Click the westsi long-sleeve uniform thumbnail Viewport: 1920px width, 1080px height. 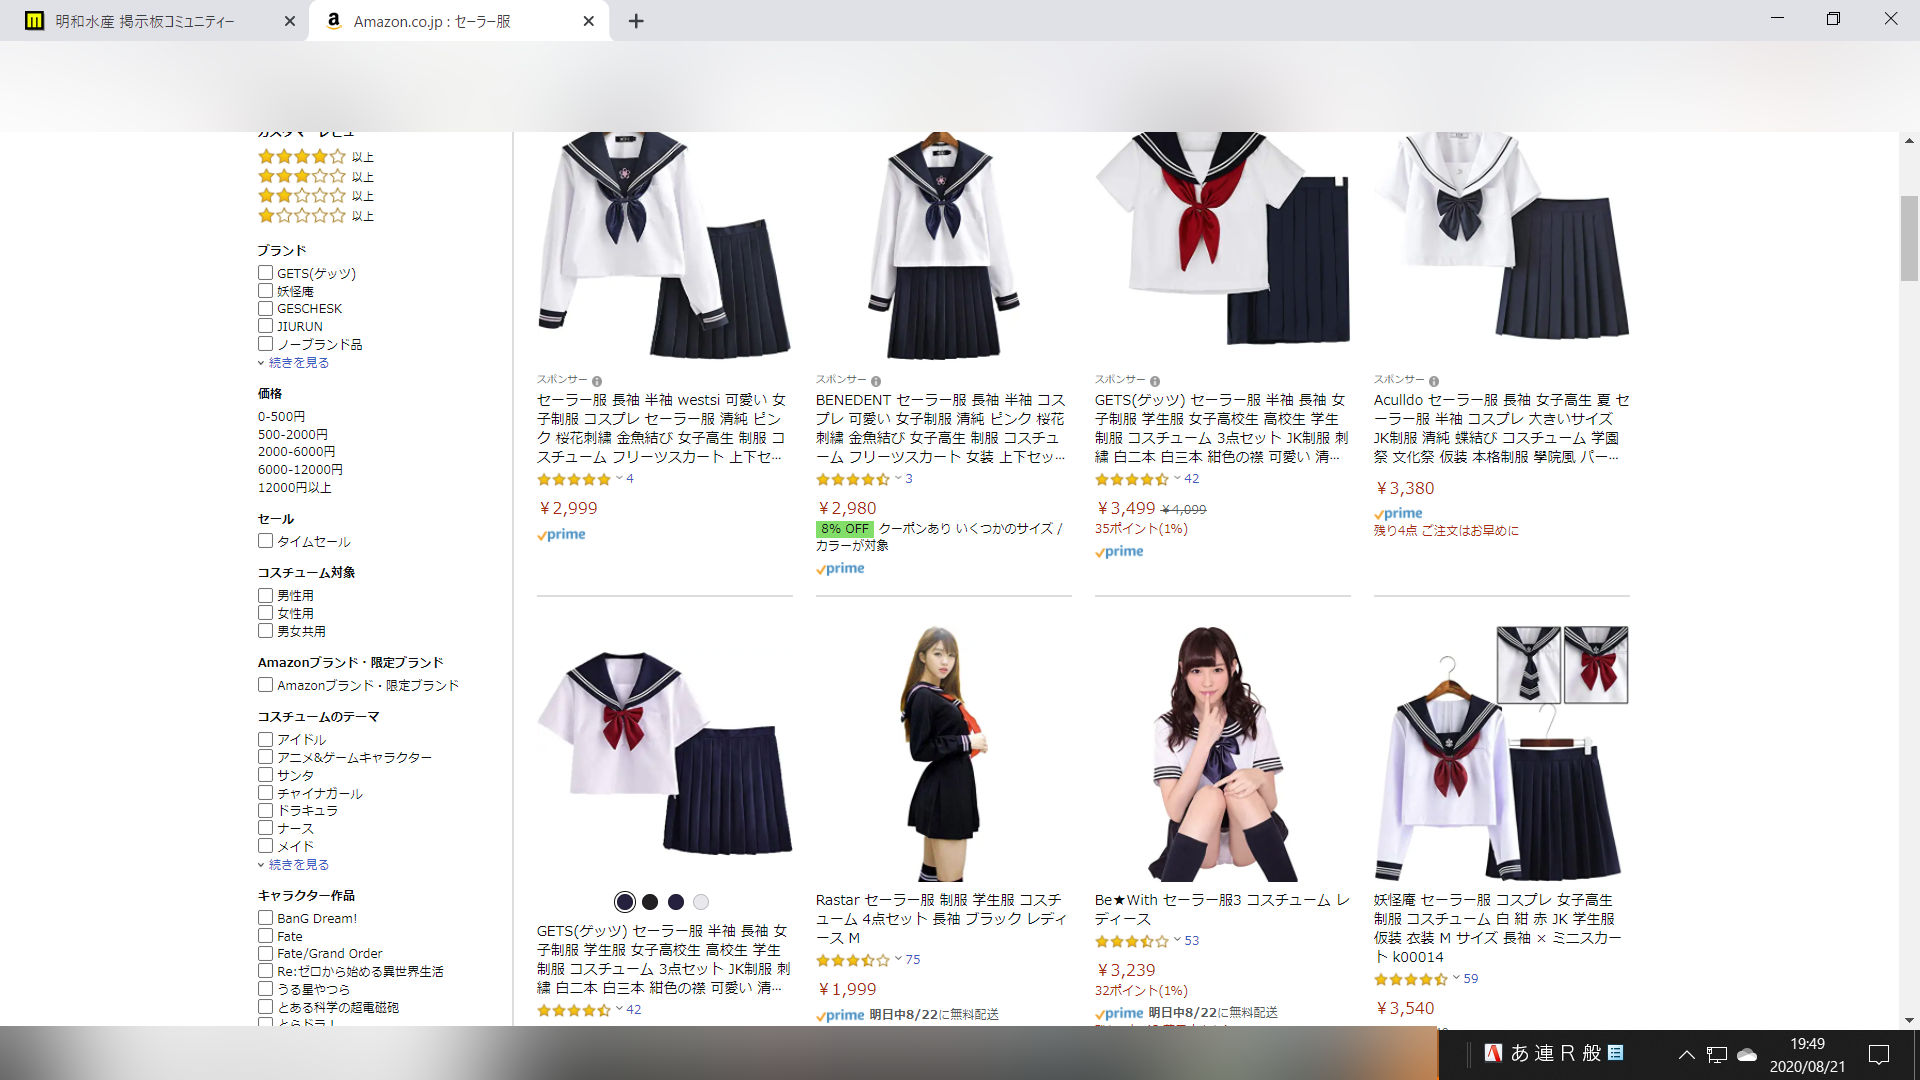[665, 245]
